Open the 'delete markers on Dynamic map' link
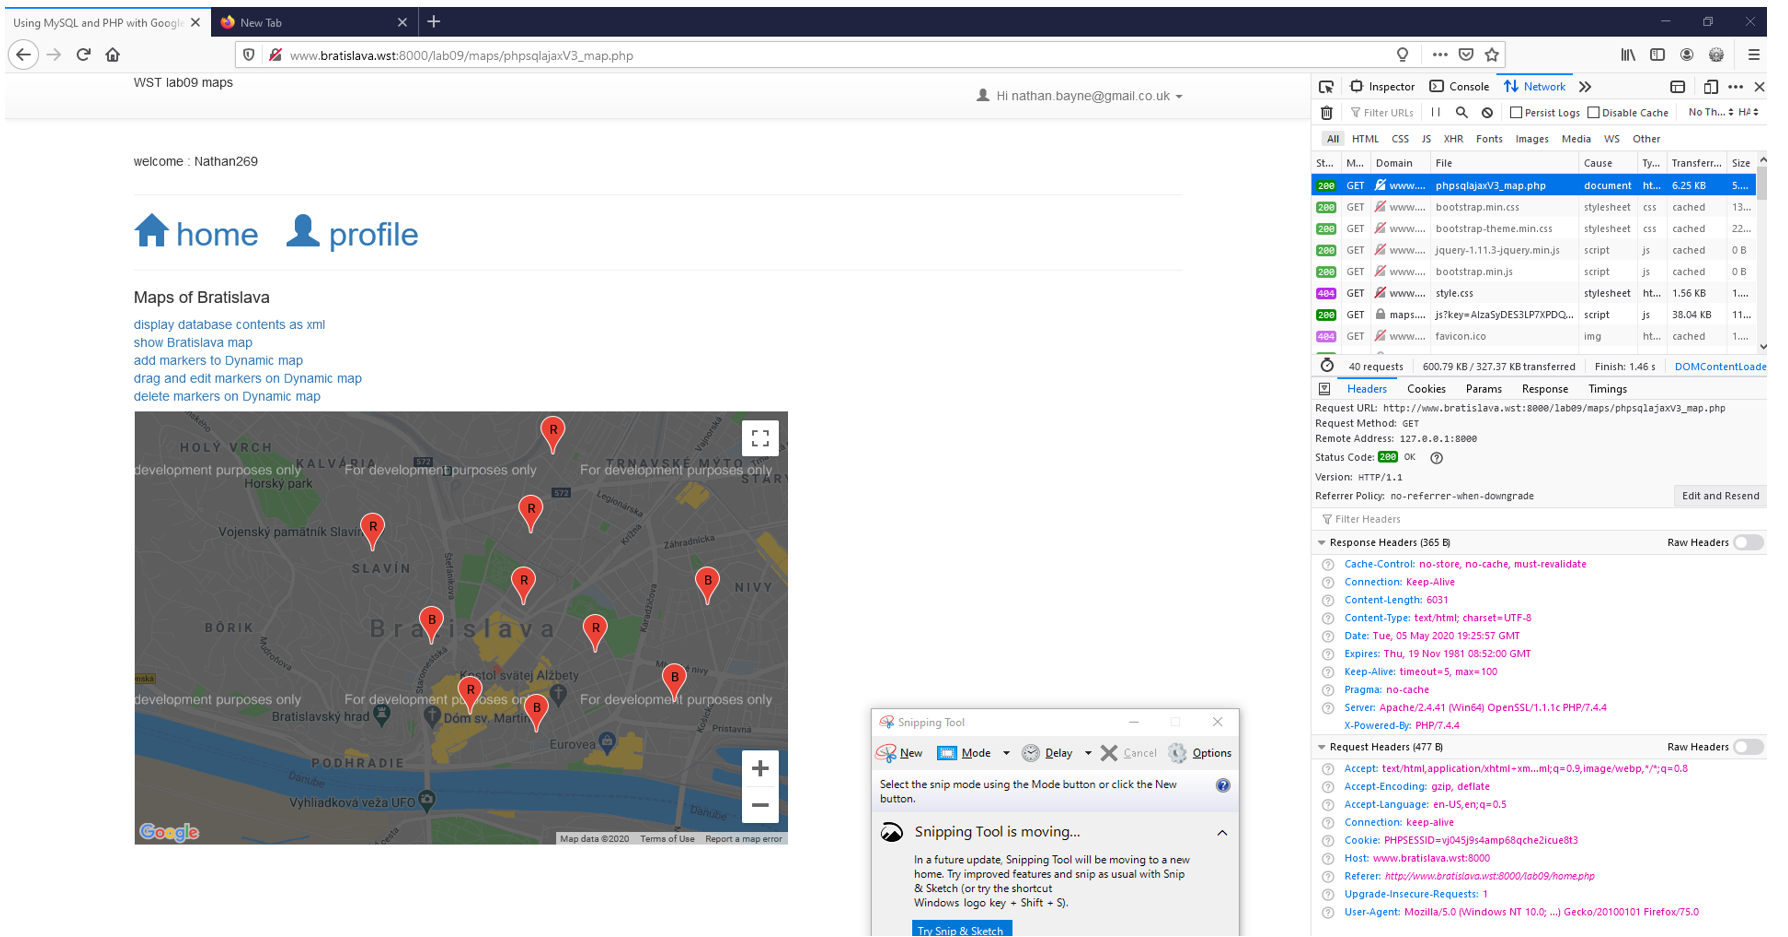The height and width of the screenshot is (937, 1788). click(x=227, y=396)
